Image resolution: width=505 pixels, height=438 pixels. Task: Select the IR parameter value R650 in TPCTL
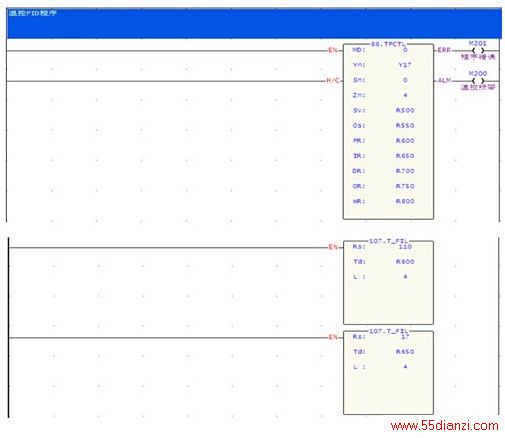(x=405, y=156)
